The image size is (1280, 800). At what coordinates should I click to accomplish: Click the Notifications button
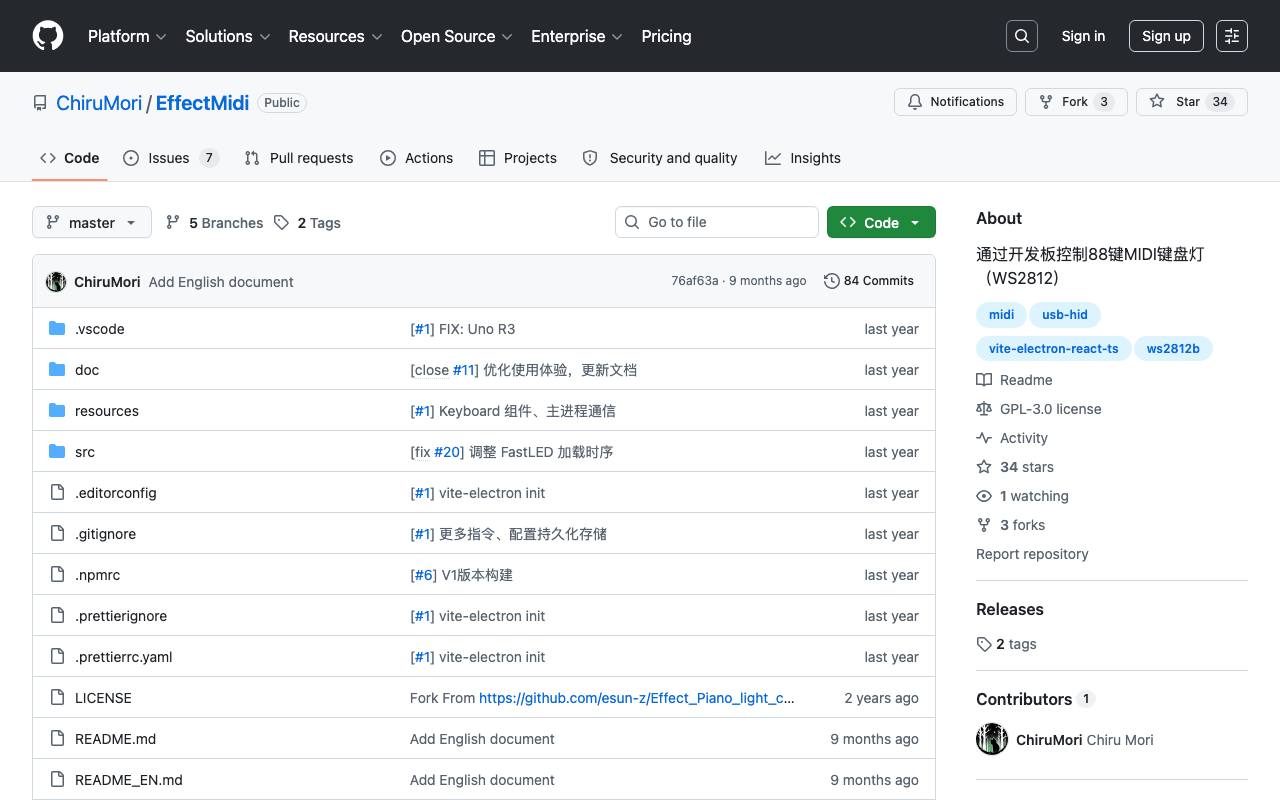(955, 102)
